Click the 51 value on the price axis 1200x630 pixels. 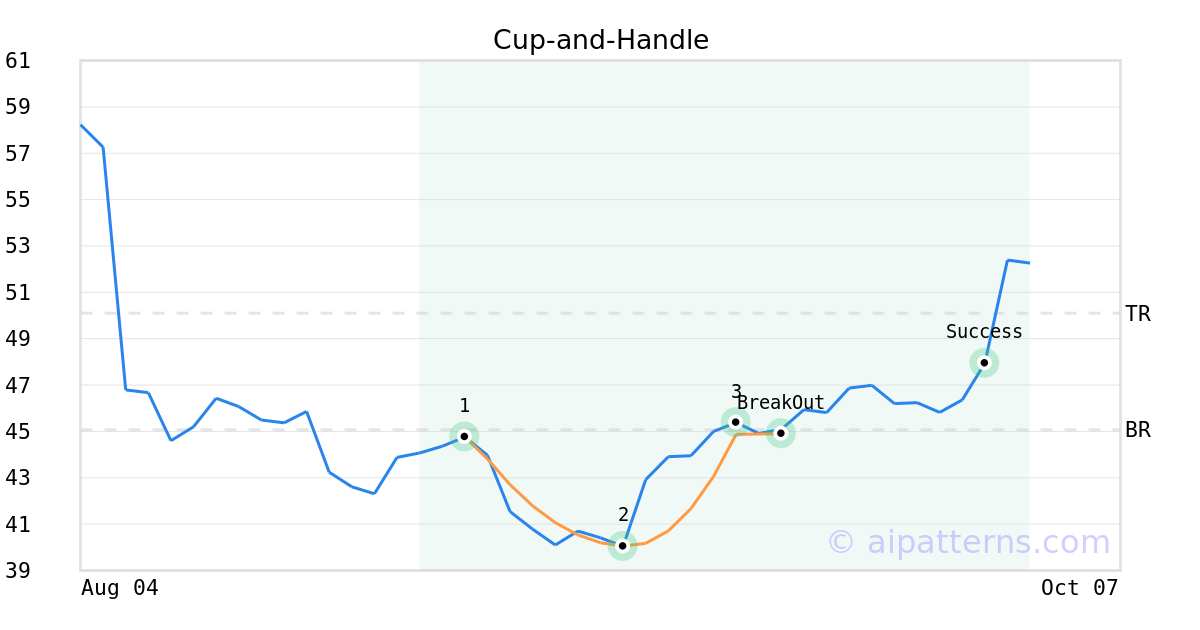pyautogui.click(x=18, y=293)
